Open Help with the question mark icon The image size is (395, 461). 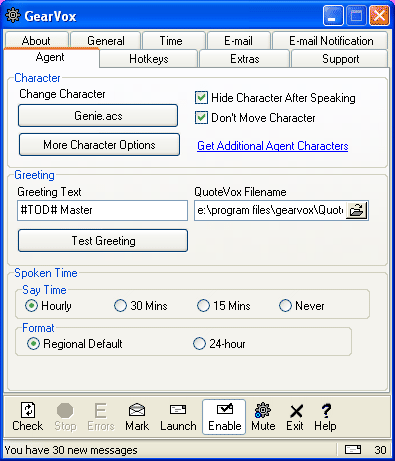point(325,417)
